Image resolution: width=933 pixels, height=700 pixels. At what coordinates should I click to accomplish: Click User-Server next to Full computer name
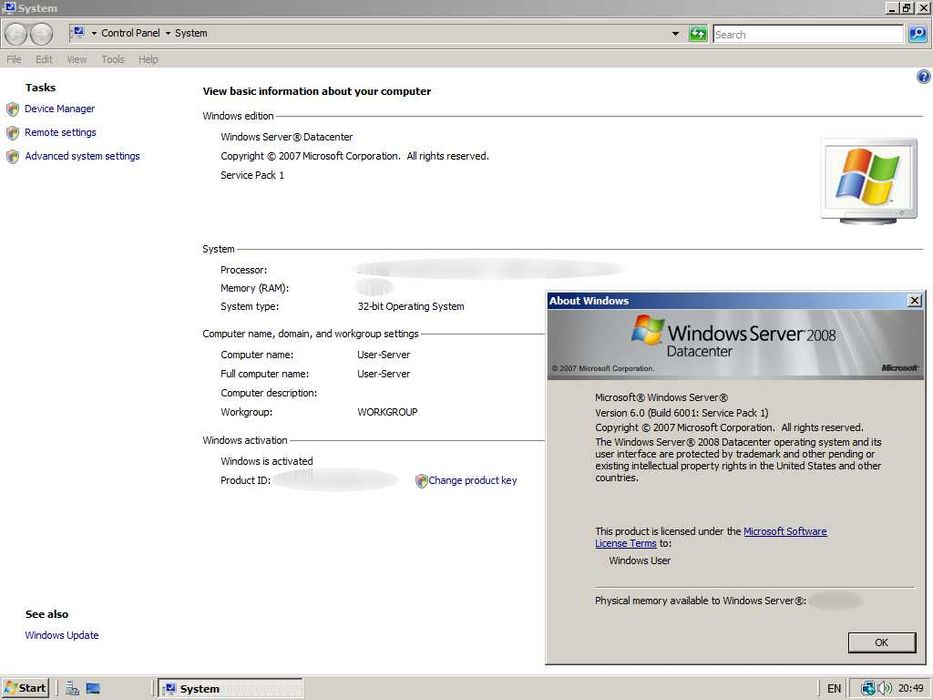click(384, 374)
